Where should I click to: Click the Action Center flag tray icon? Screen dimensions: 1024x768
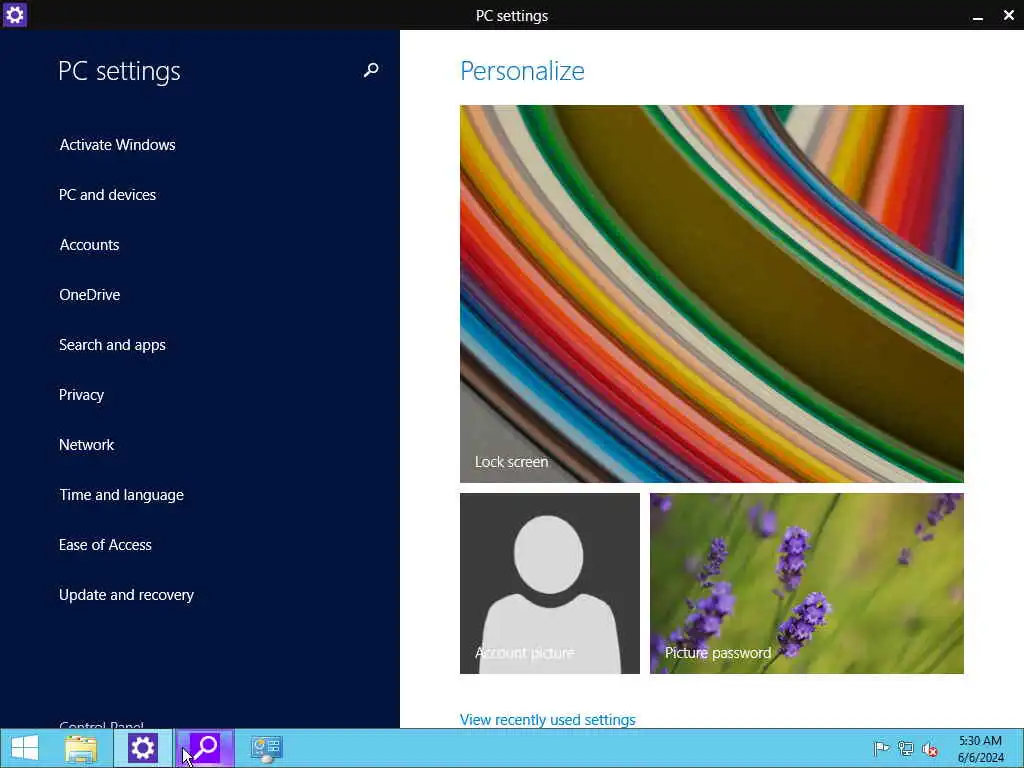(881, 748)
